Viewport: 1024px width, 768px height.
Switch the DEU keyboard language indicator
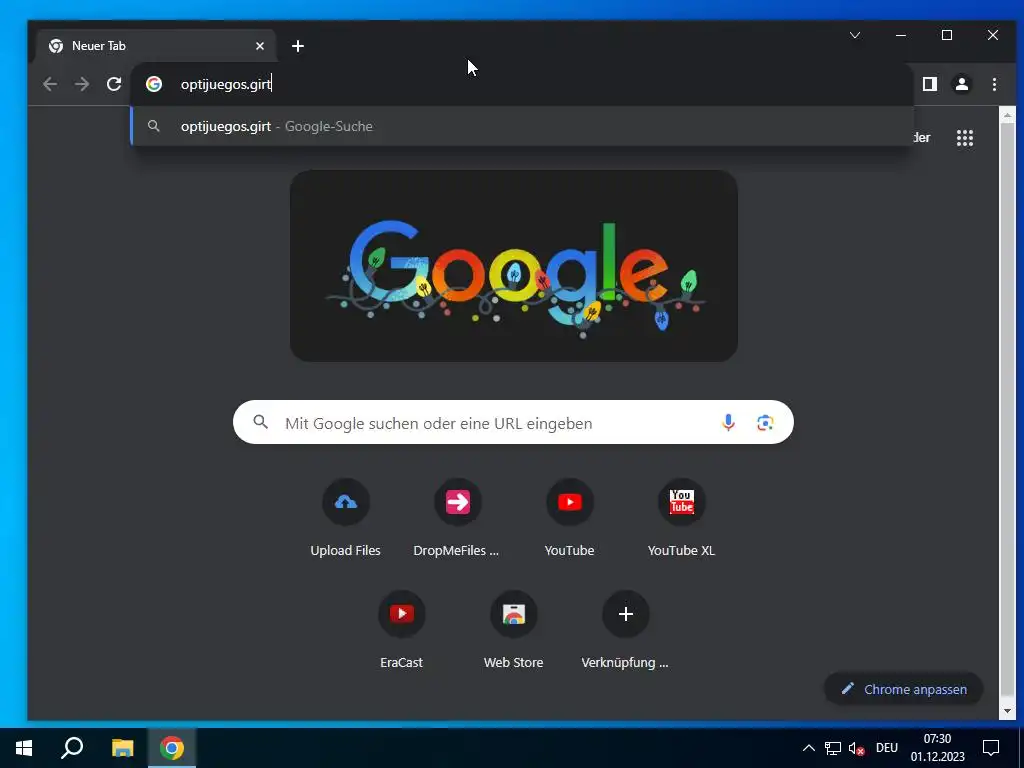point(887,748)
